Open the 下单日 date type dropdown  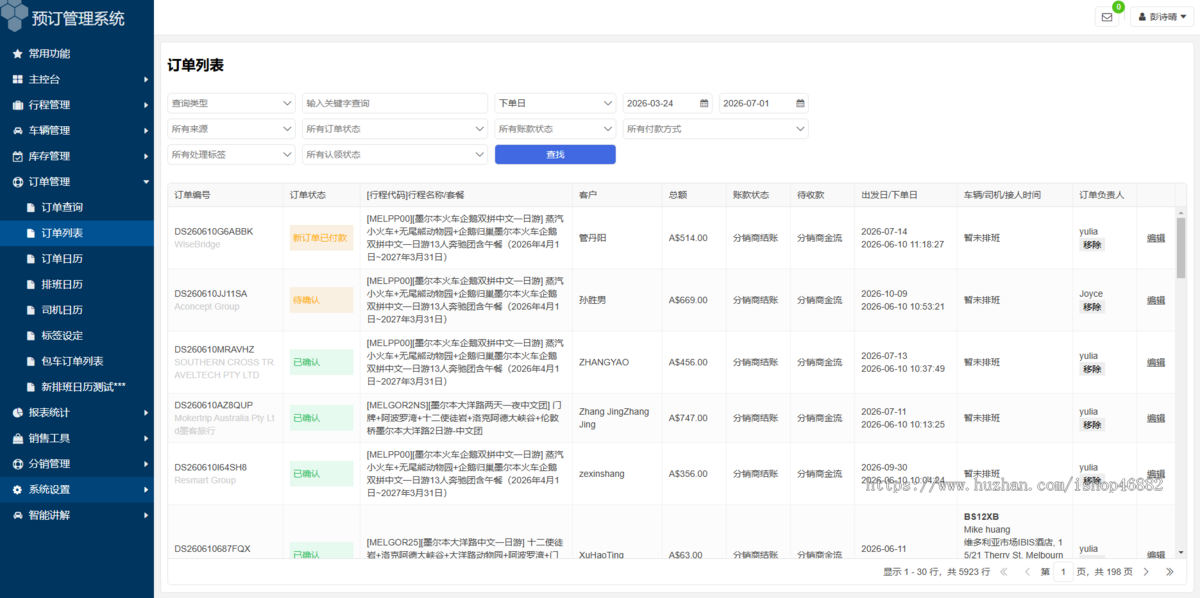[555, 103]
